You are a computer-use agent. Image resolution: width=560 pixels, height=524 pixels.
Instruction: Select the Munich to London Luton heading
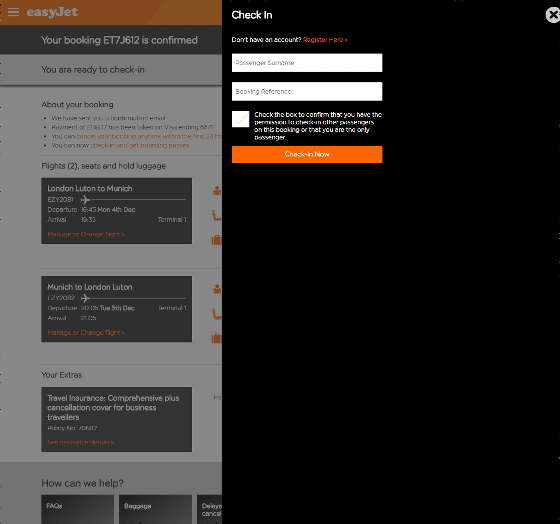[x=90, y=287]
